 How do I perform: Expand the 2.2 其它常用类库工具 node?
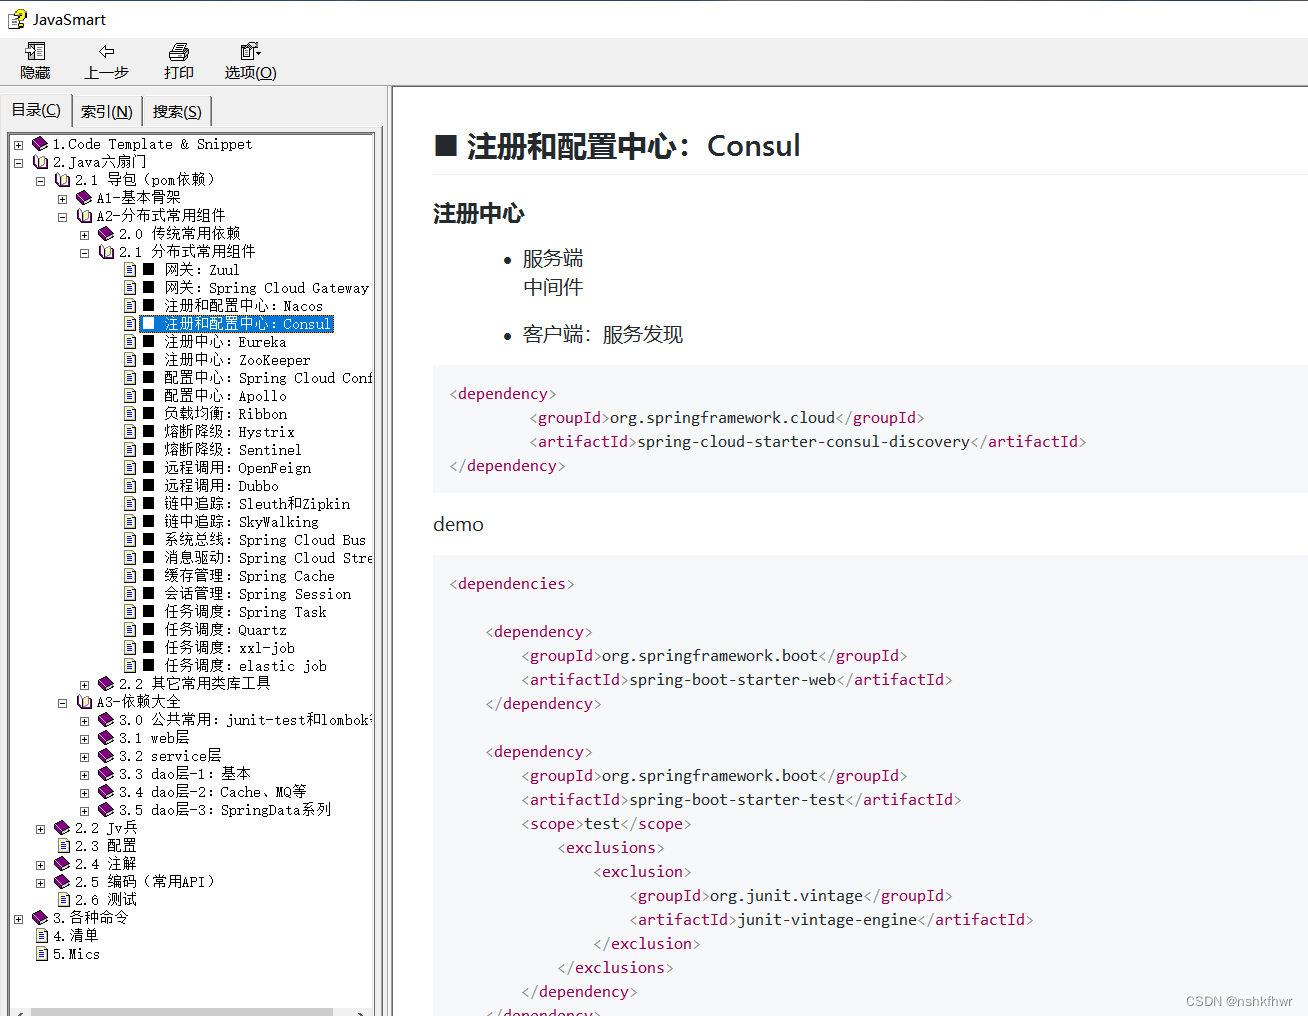[84, 685]
